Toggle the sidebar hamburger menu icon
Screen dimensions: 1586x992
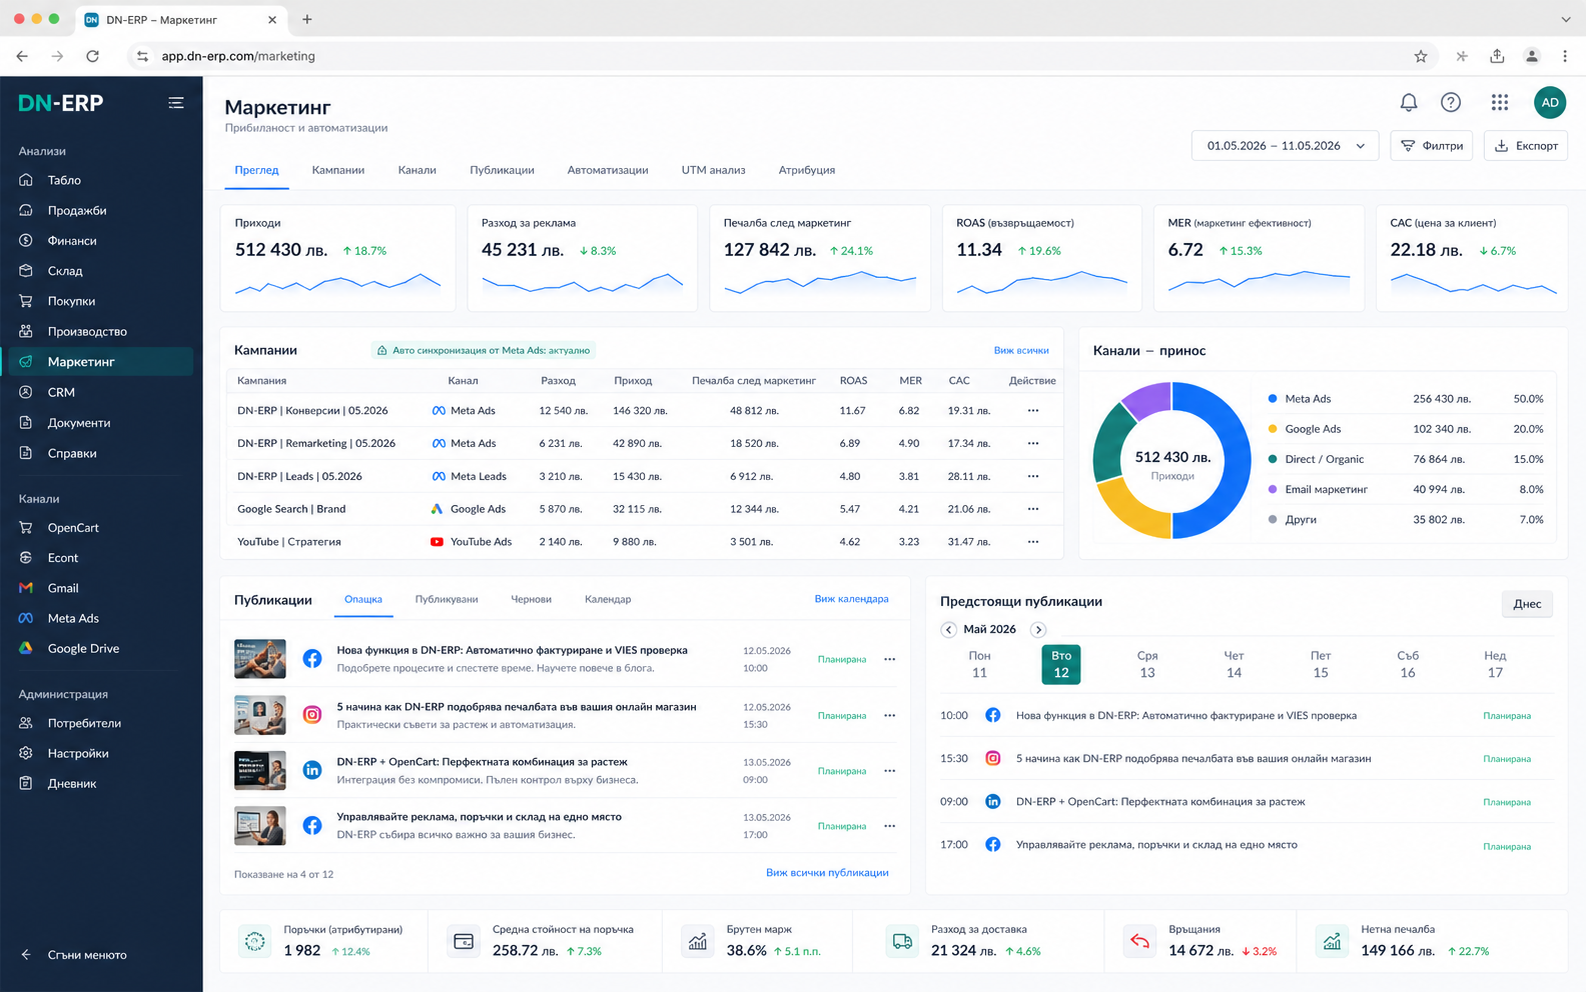[176, 102]
